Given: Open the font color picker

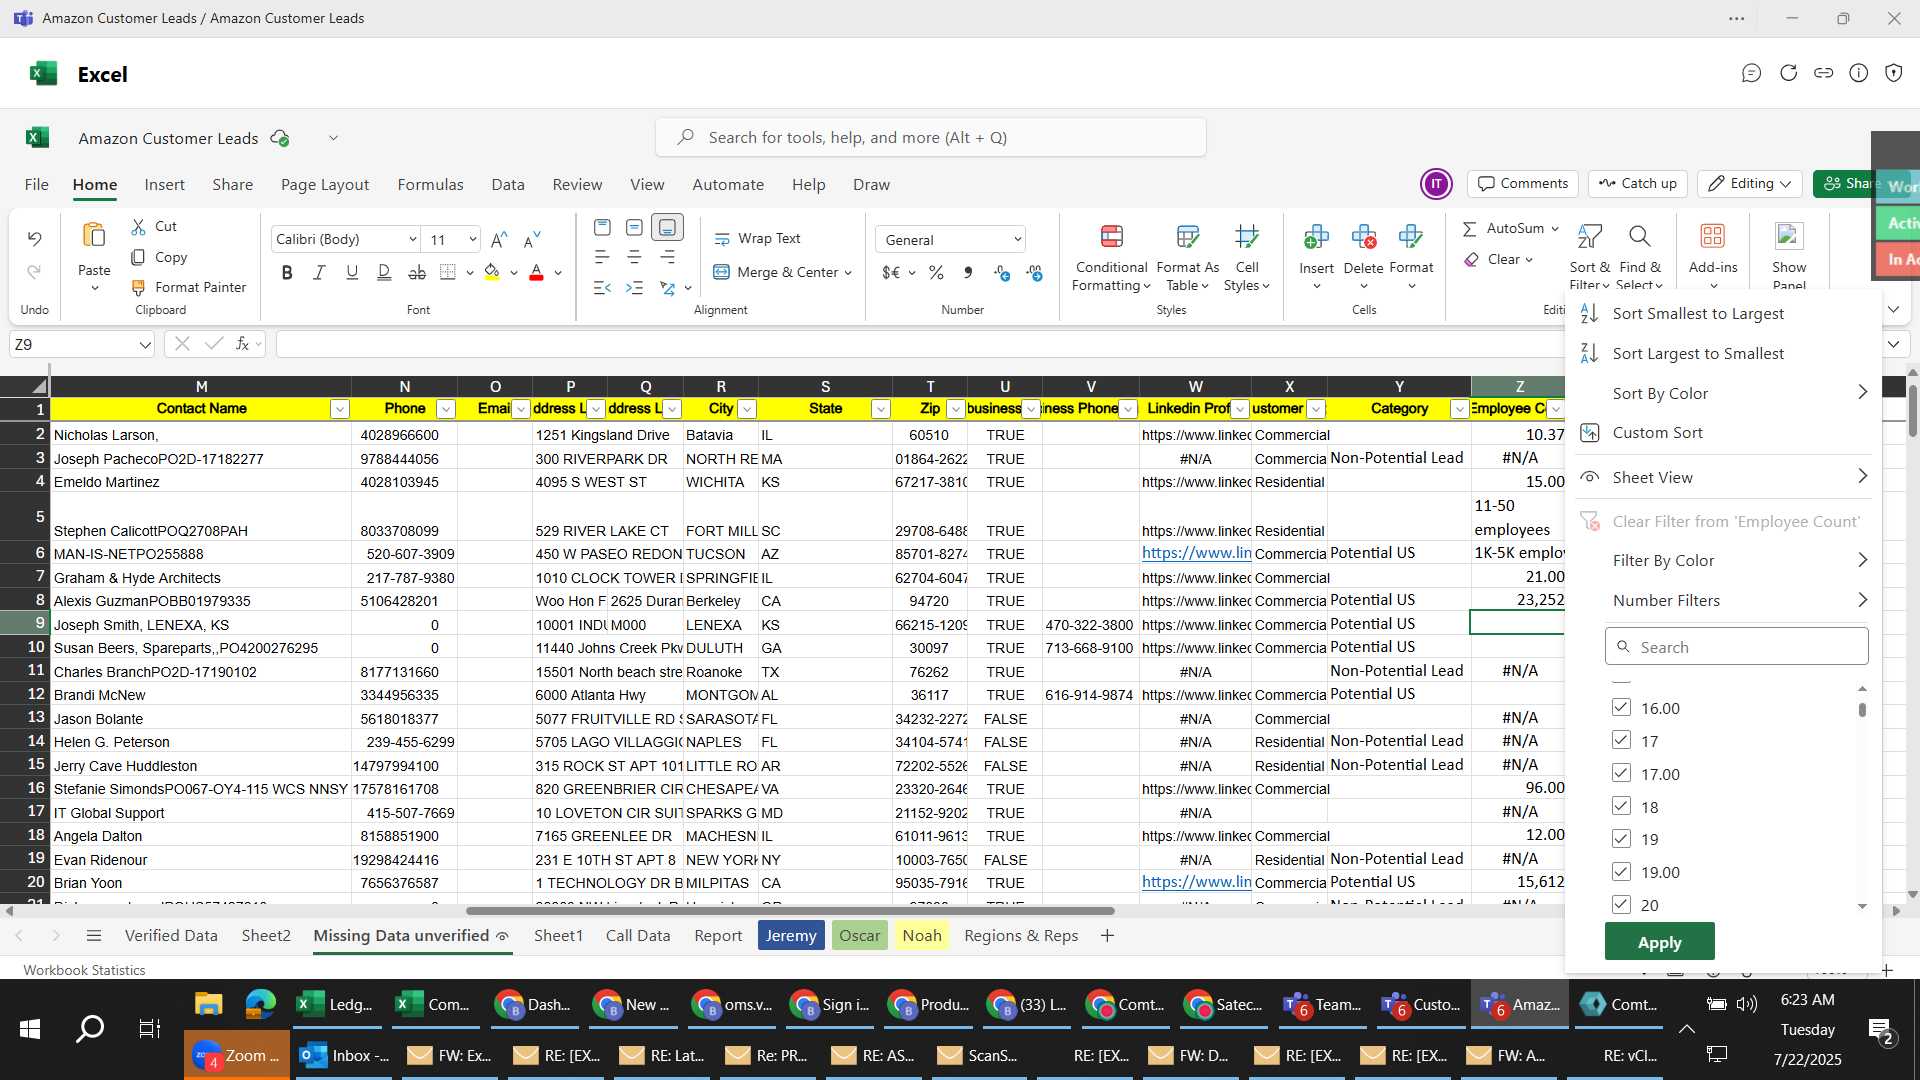Looking at the screenshot, I should tap(558, 273).
